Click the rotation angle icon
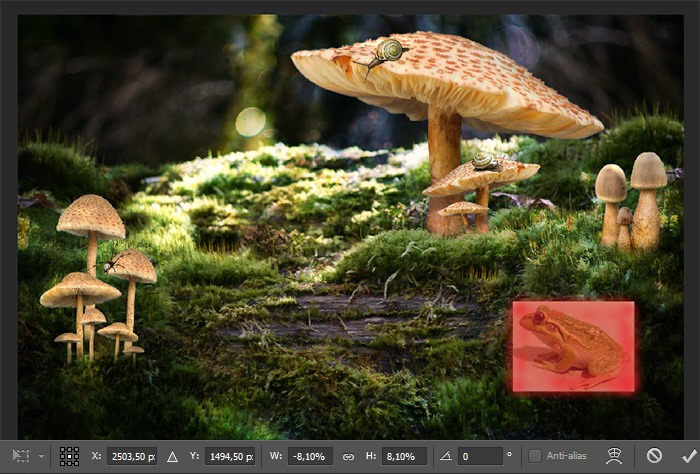Screen dimensions: 700x474 [446, 456]
